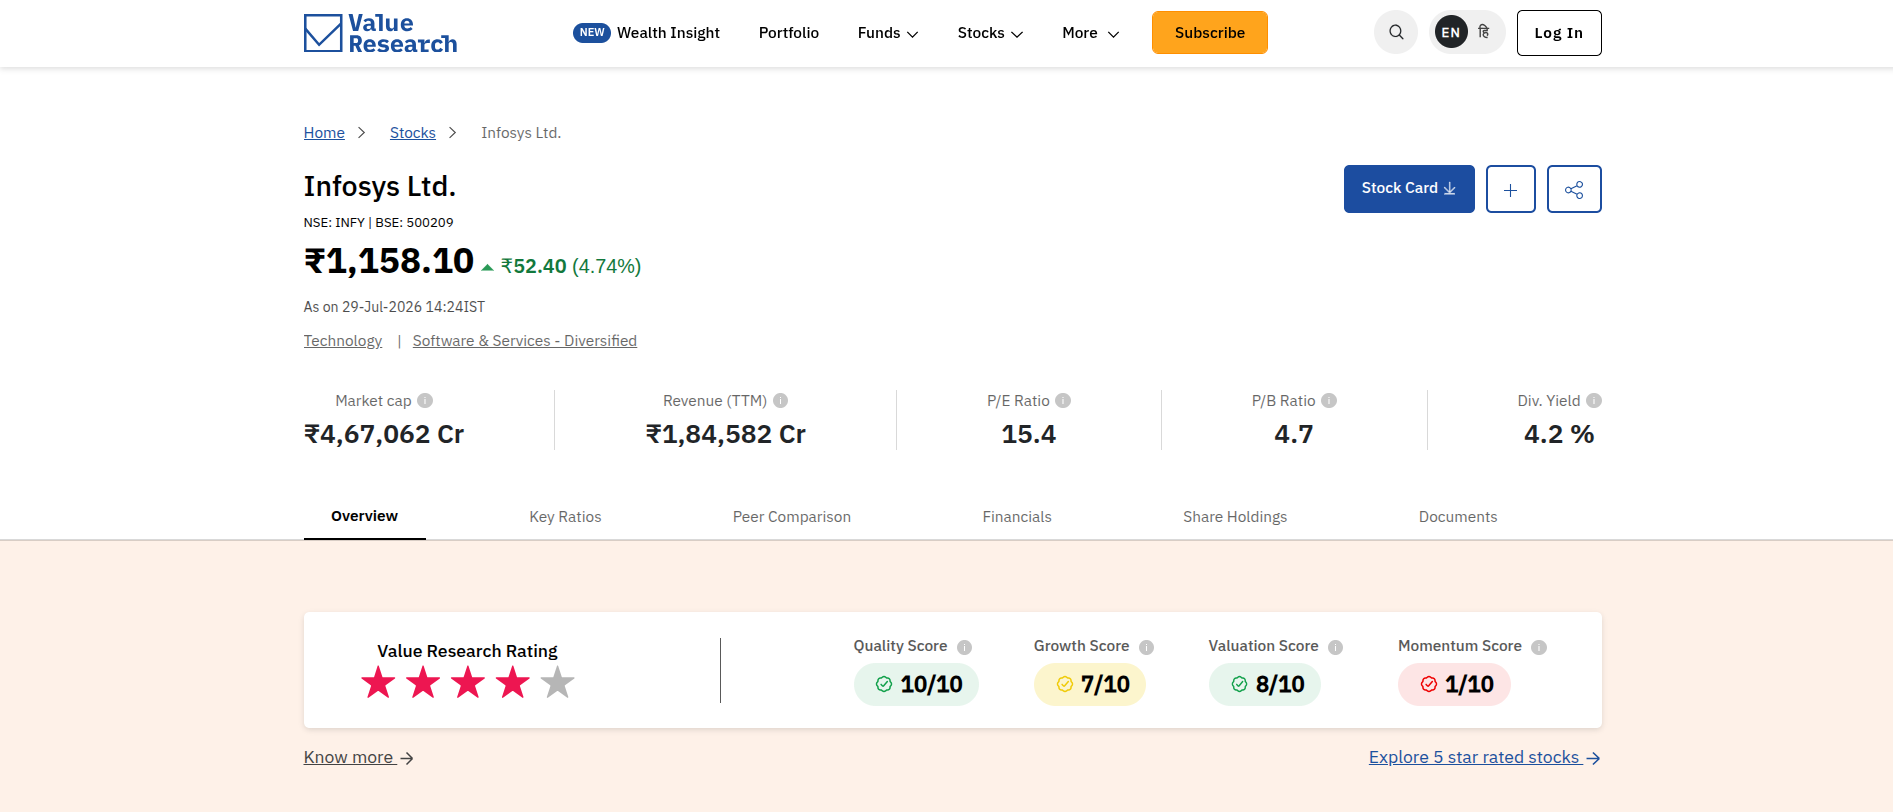Download the Stock Card
The width and height of the screenshot is (1893, 812).
[1409, 189]
